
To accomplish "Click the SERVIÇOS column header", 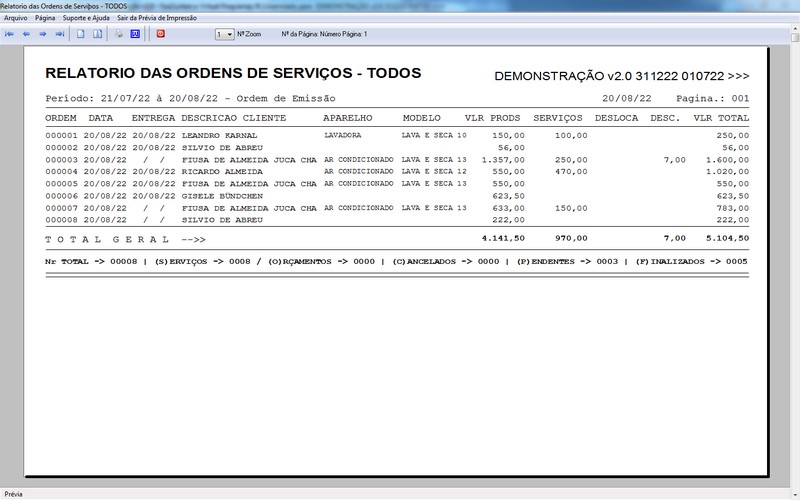I will tap(558, 118).
